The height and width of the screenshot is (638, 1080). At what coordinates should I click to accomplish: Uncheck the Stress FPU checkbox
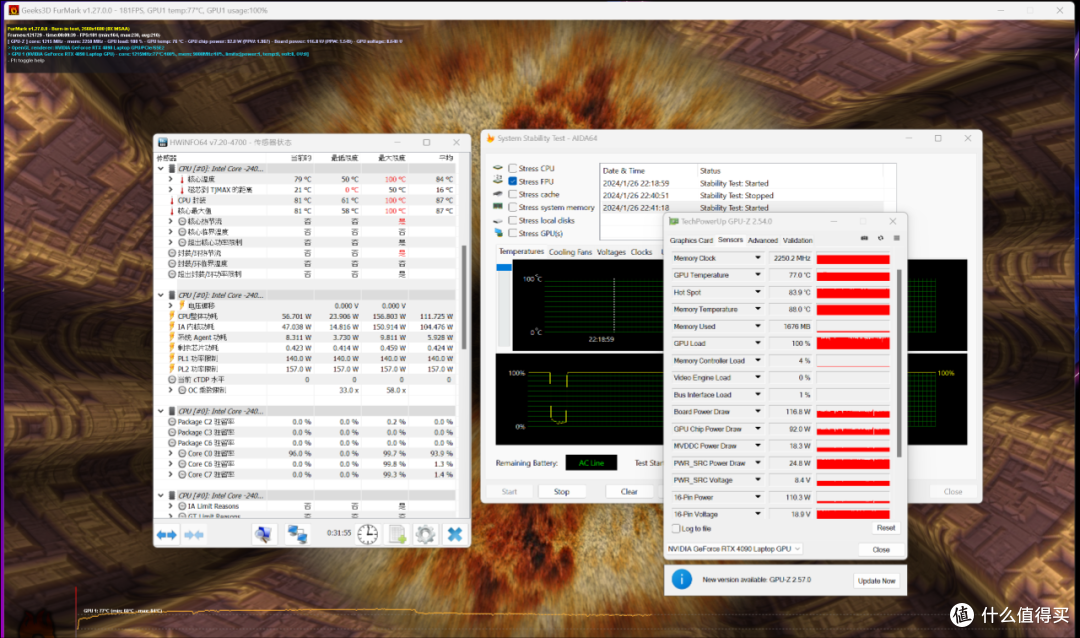[512, 181]
